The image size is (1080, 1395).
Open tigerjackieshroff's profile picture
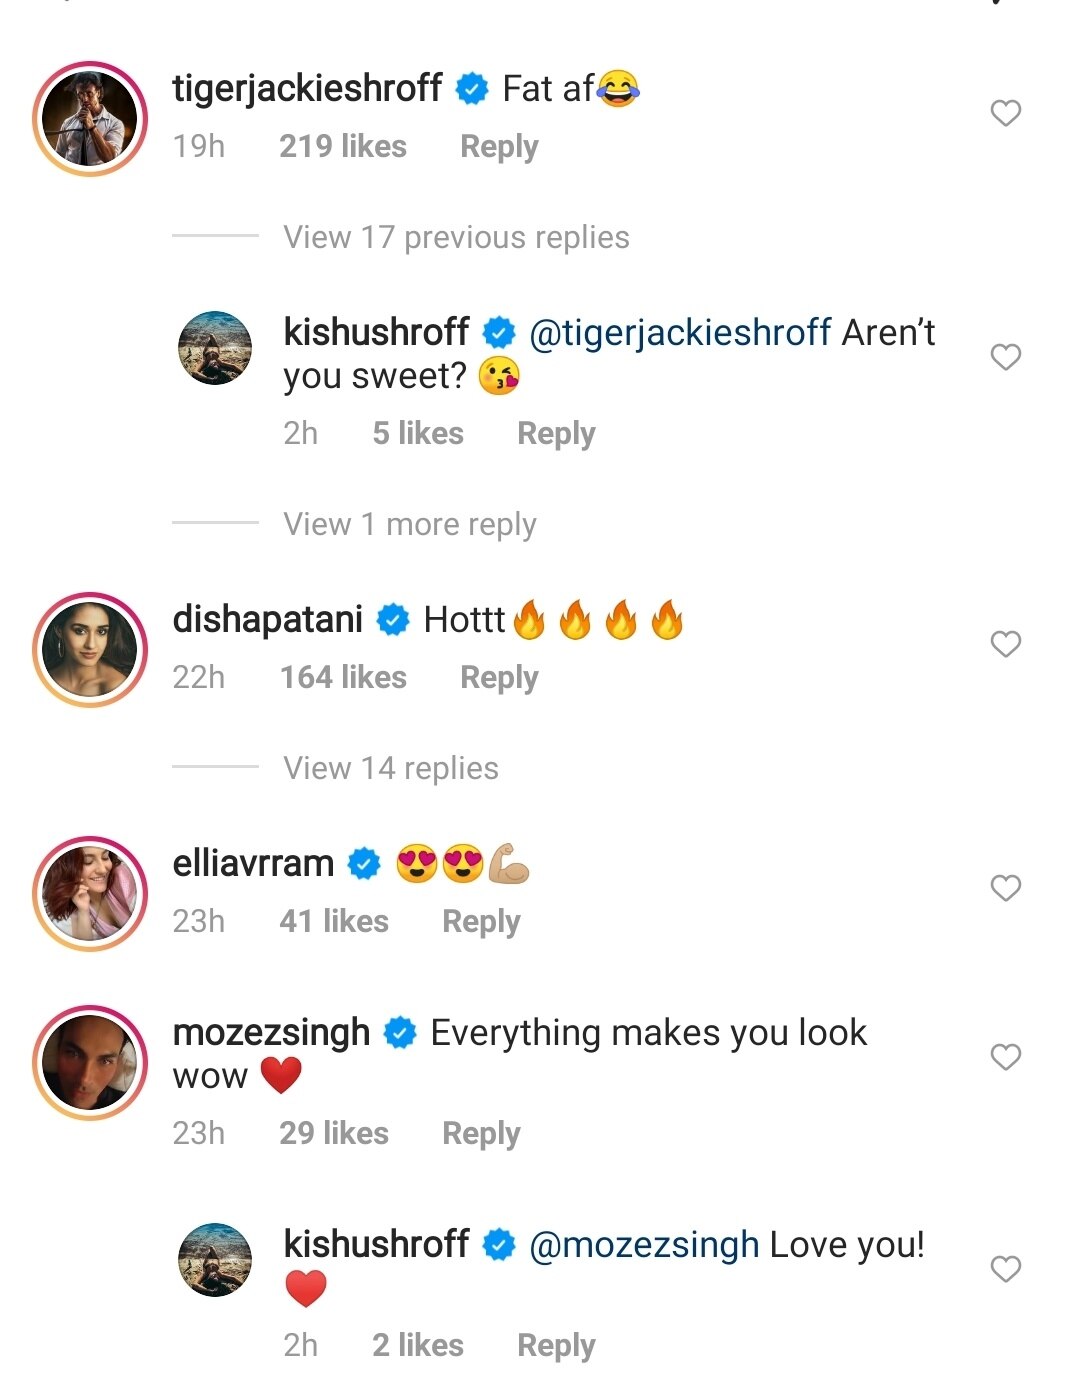click(x=90, y=118)
